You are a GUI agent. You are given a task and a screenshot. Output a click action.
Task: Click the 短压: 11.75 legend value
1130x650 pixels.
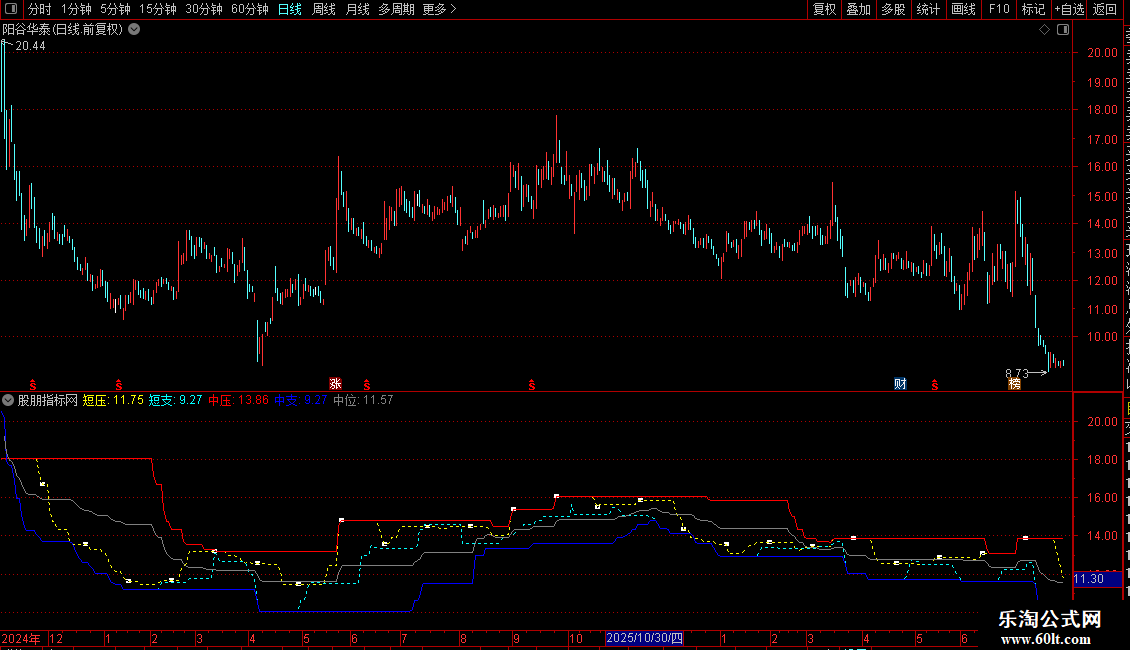113,400
